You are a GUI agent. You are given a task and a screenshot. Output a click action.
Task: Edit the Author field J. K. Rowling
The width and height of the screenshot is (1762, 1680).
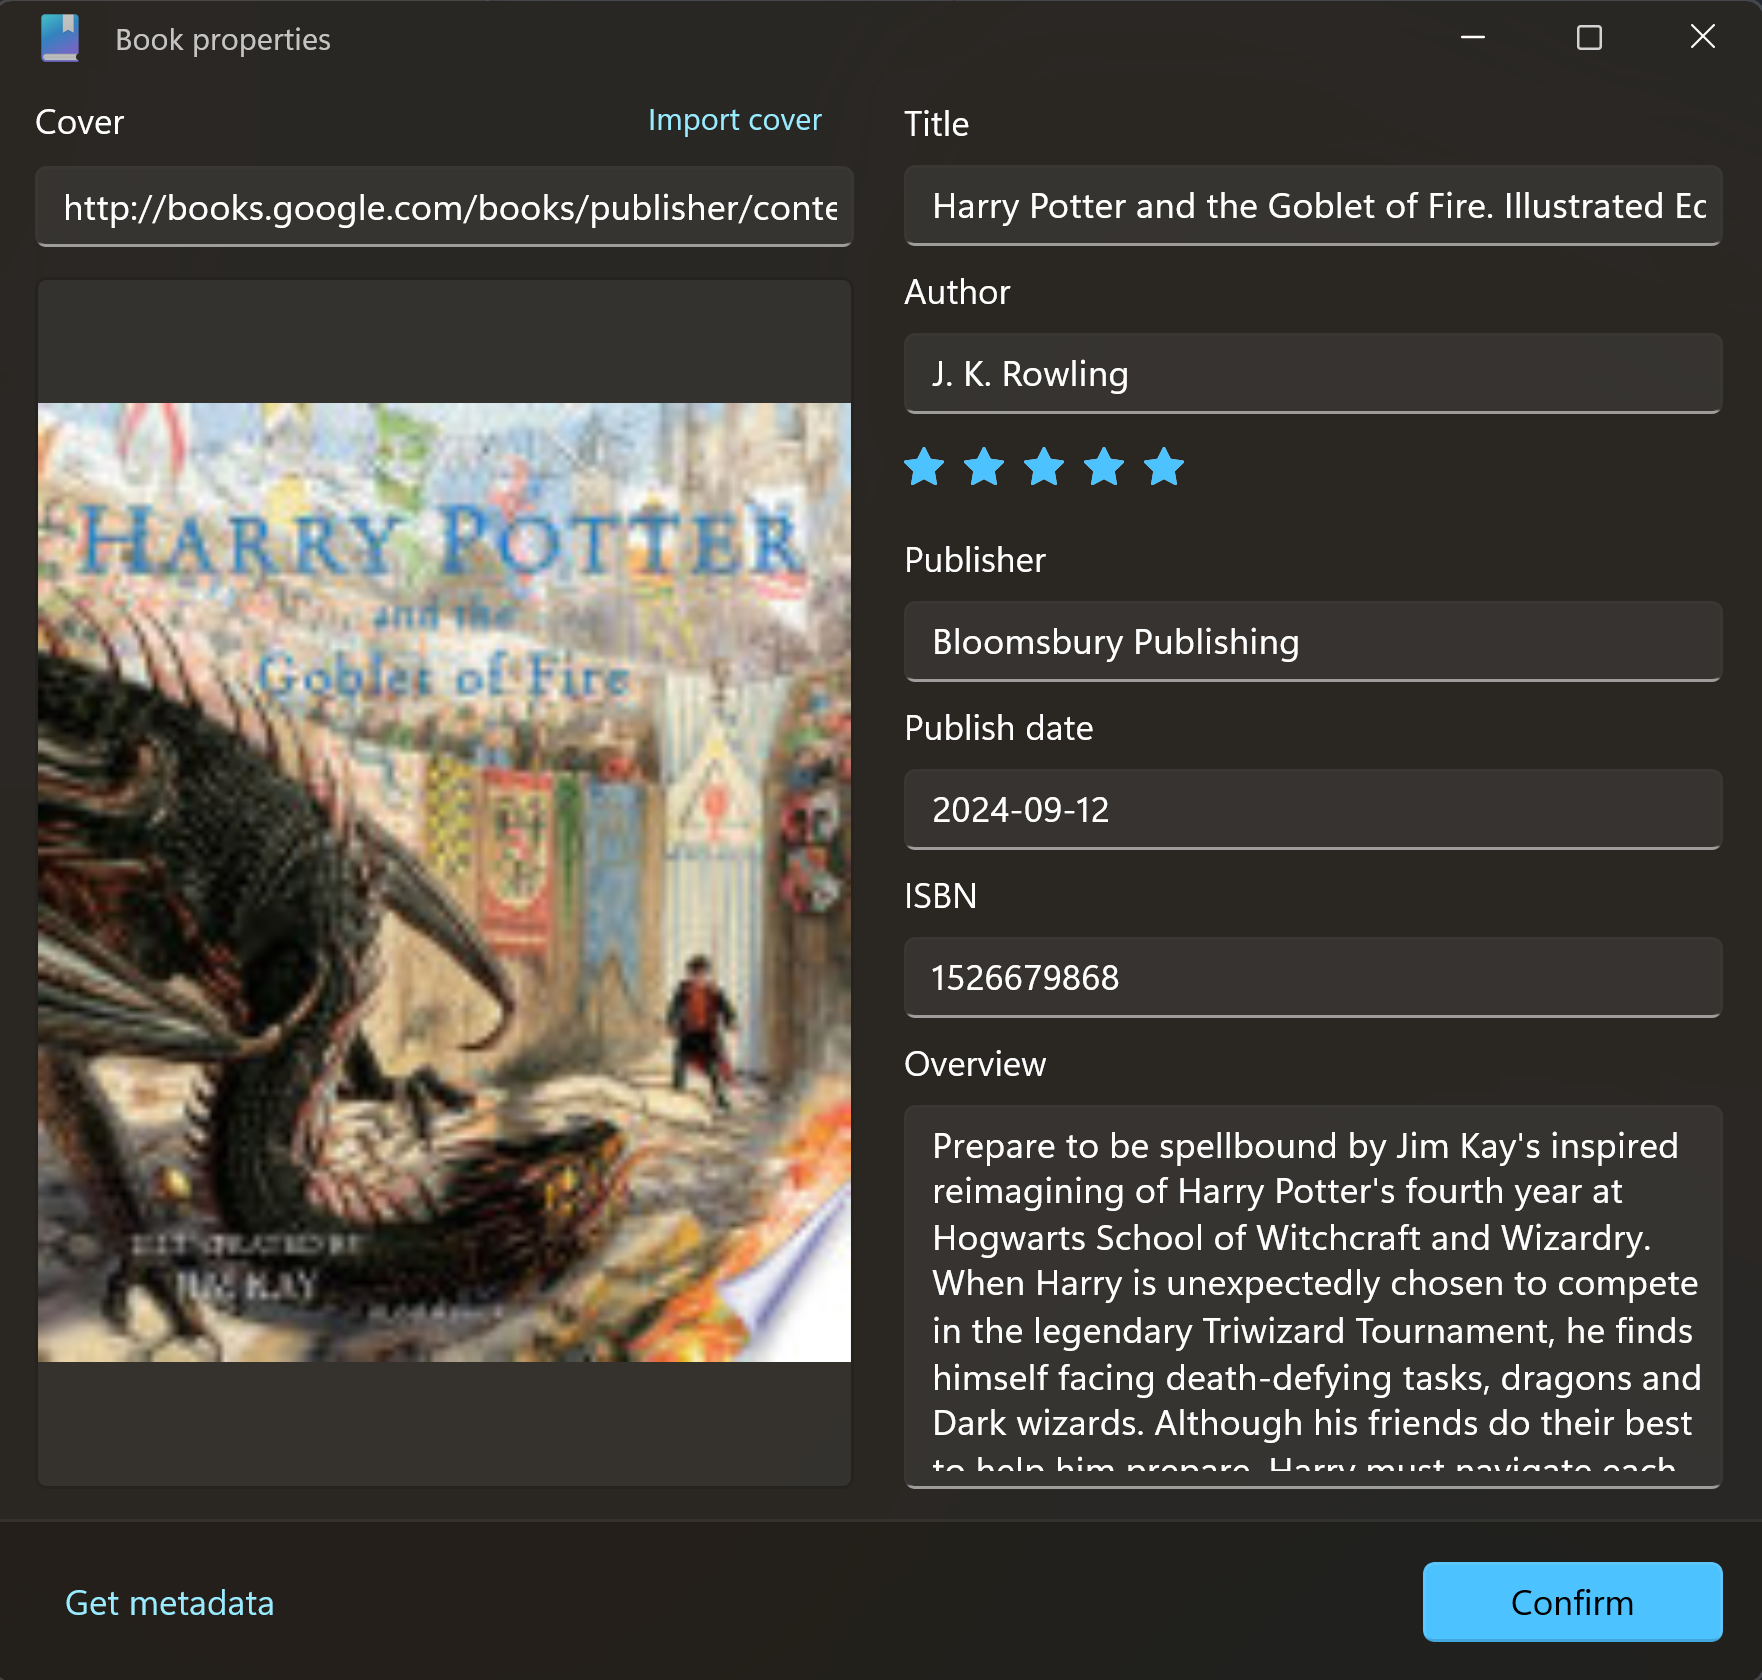click(x=1313, y=374)
